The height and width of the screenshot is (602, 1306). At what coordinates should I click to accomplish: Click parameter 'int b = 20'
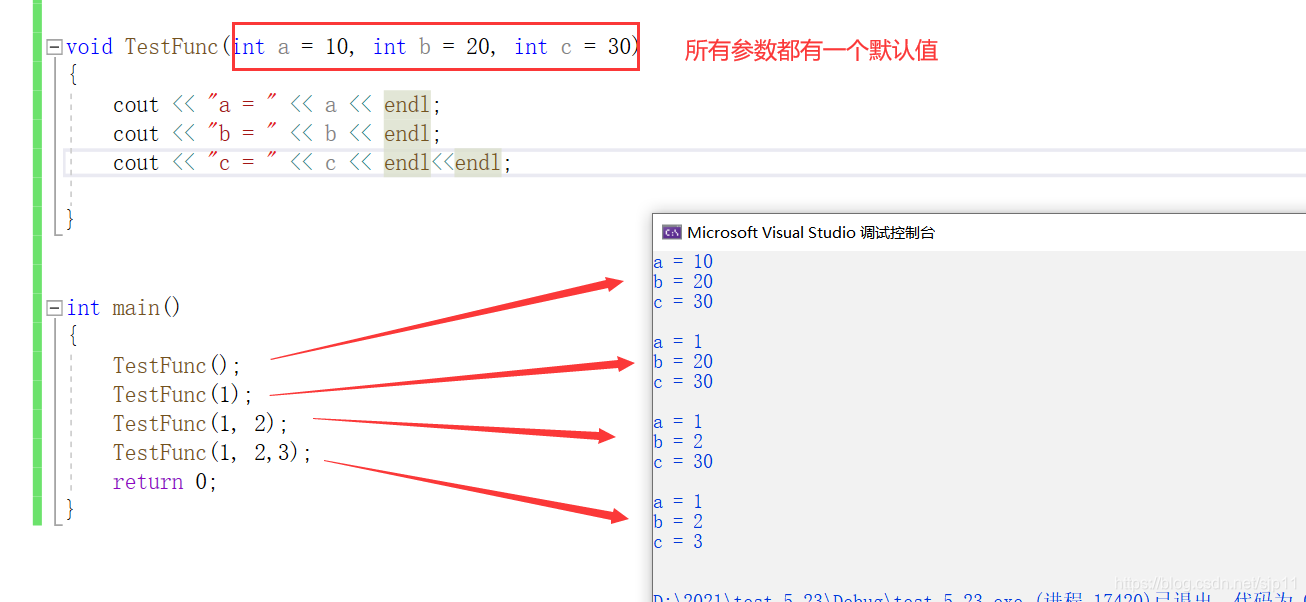433,47
